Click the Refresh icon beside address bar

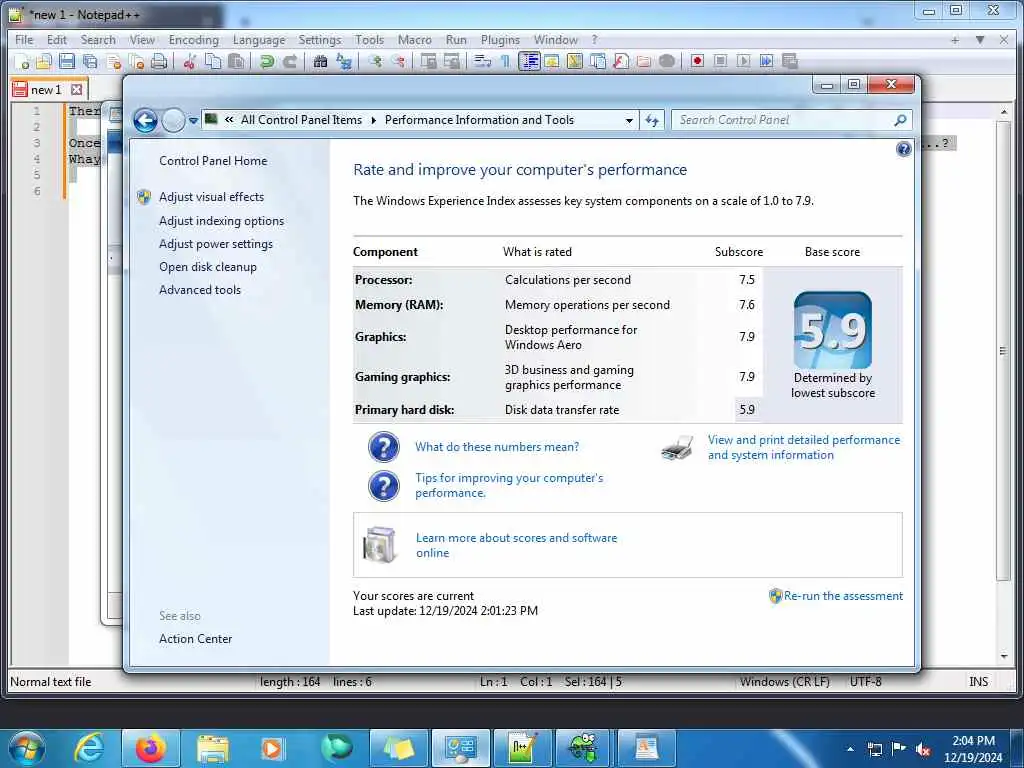pyautogui.click(x=652, y=120)
